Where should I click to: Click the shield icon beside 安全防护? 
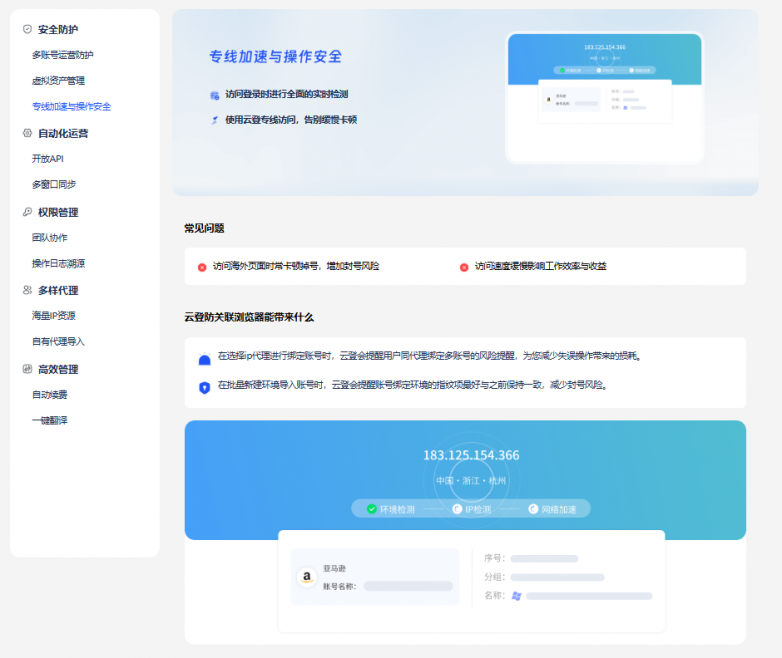[27, 29]
